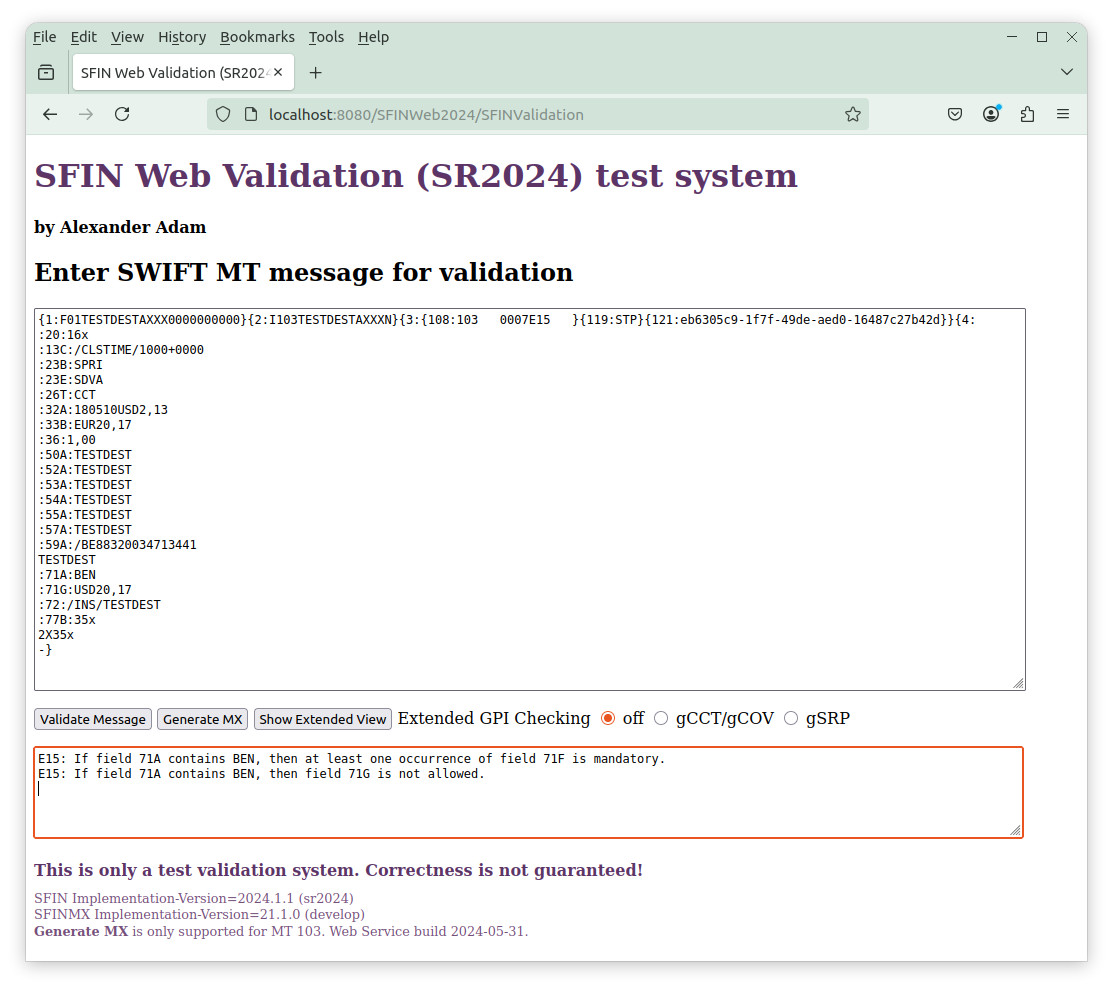Open the Firefox View recent browsing icon
This screenshot has height=990, width=1113.
[x=46, y=72]
